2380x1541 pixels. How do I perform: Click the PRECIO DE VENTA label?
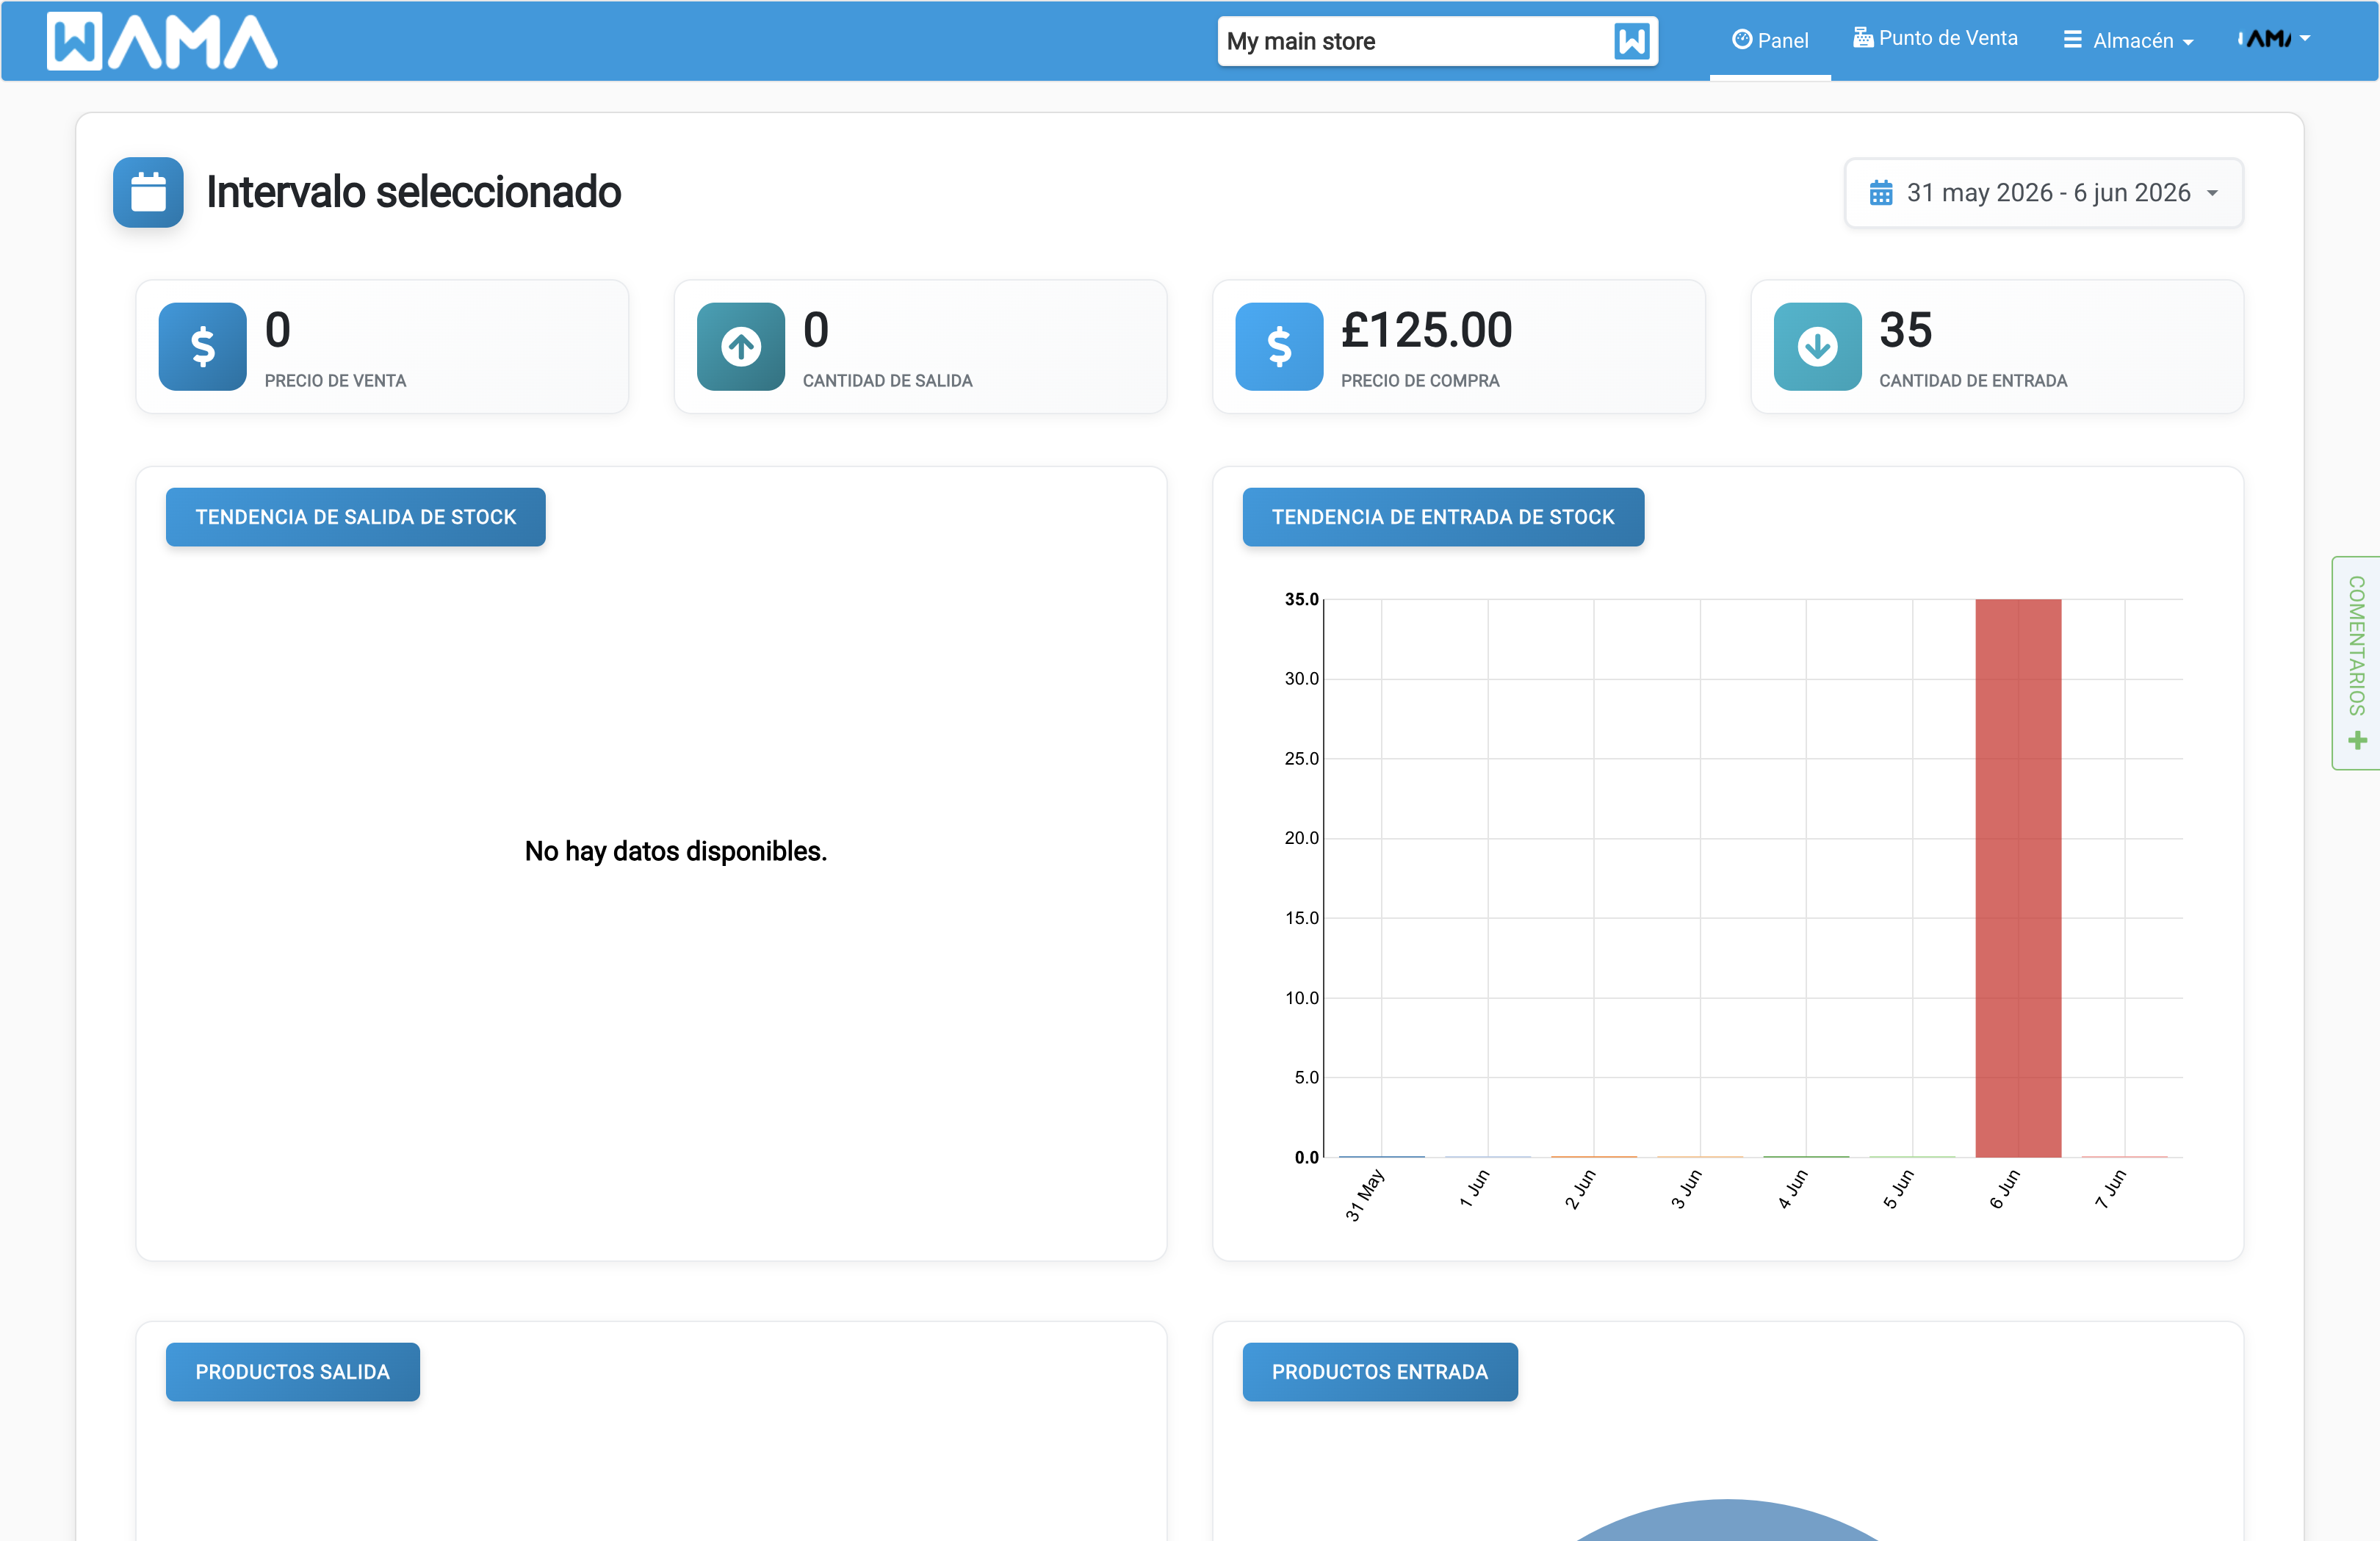coord(335,381)
